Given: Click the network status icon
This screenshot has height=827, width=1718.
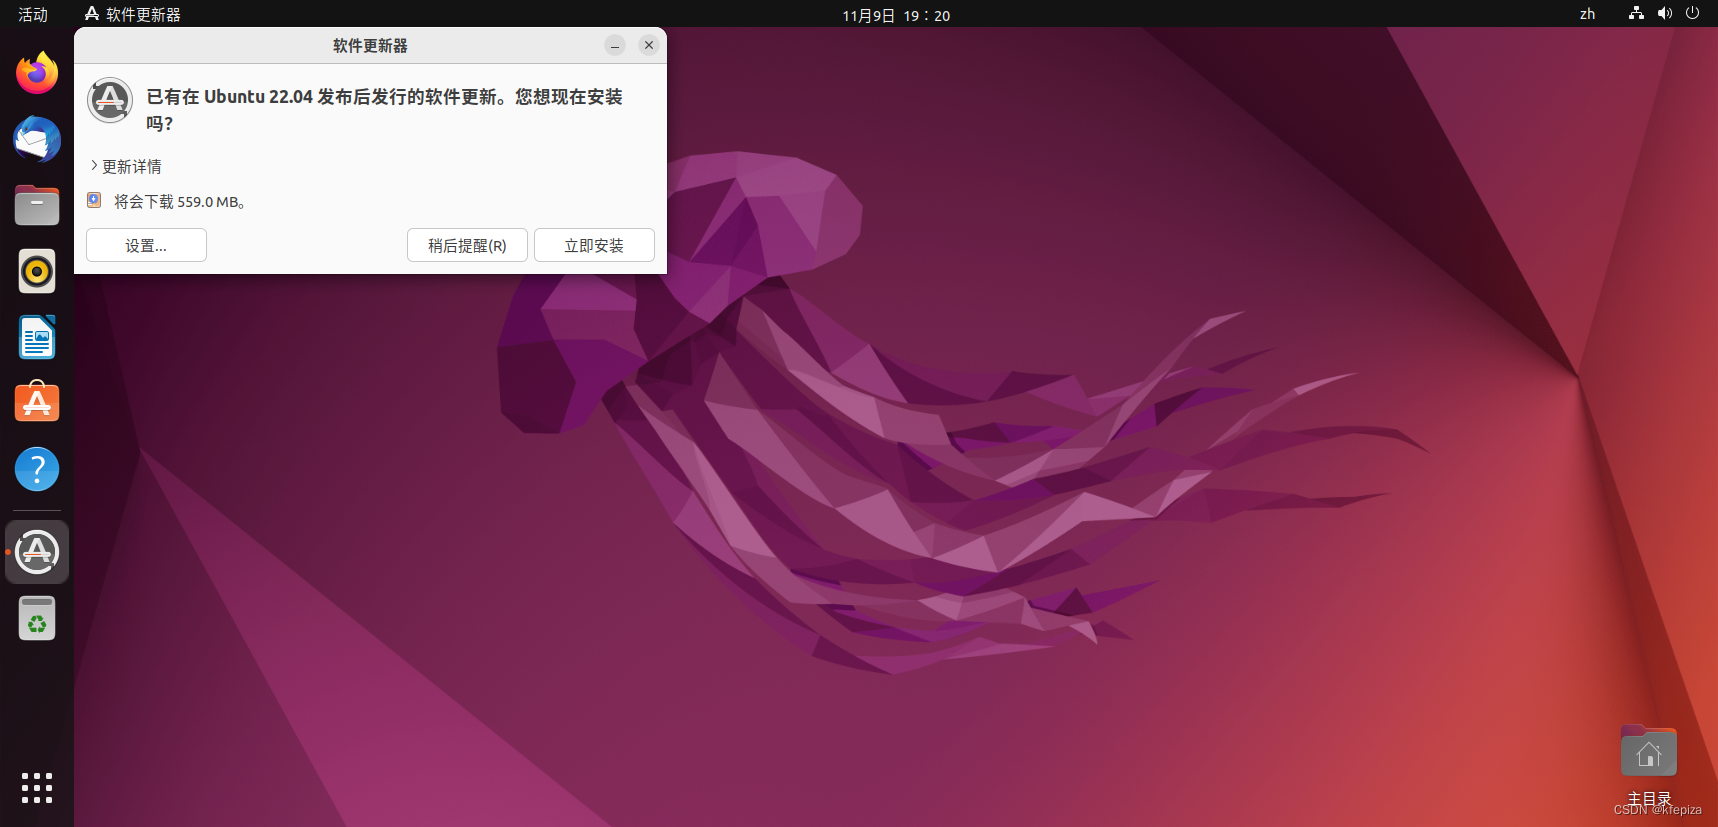Looking at the screenshot, I should point(1636,14).
